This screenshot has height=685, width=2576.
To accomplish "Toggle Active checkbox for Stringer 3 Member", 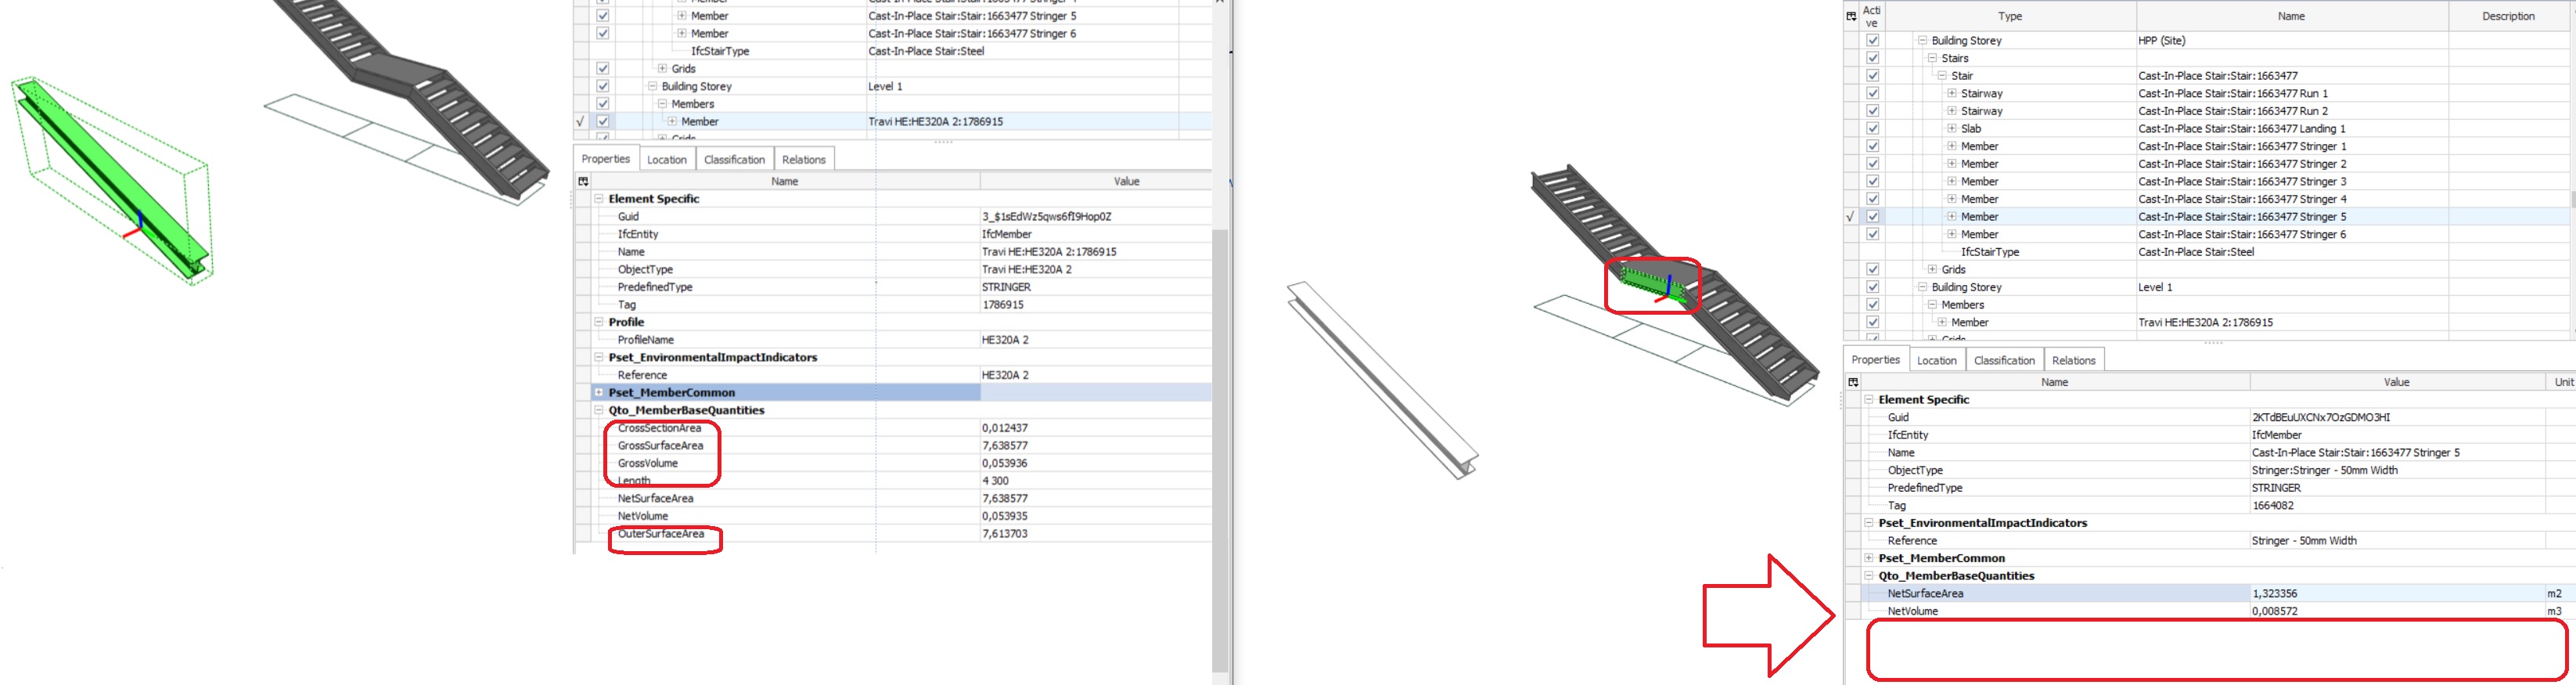I will pos(1873,181).
